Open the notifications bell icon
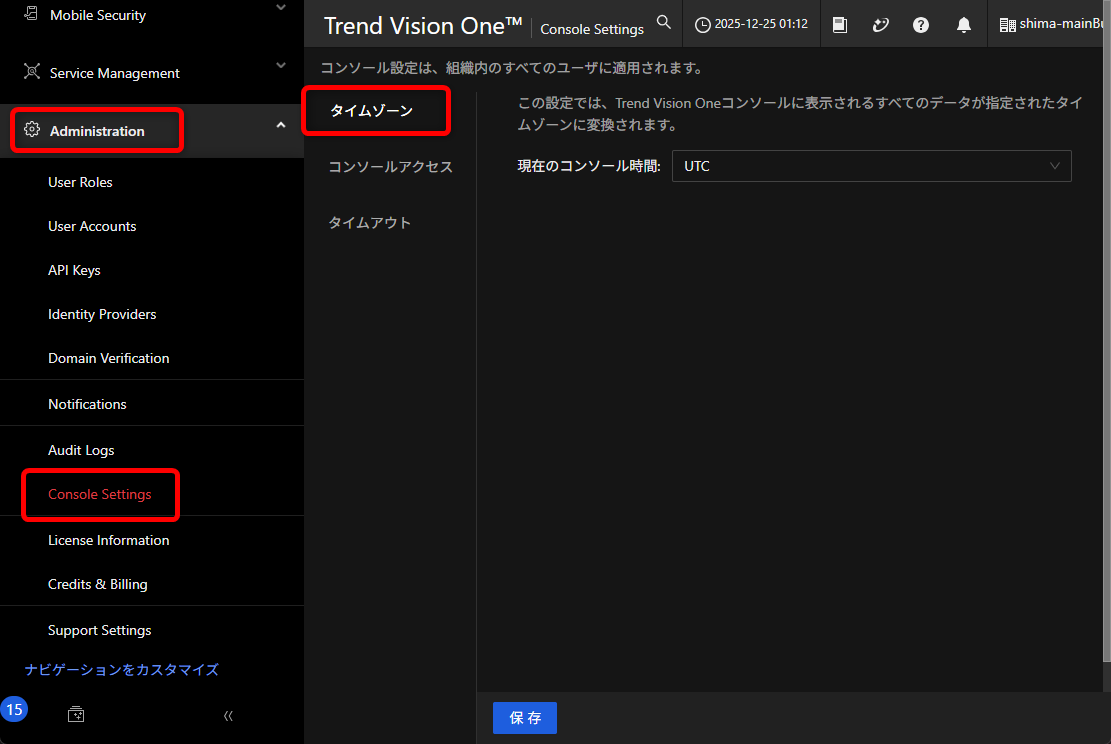This screenshot has height=744, width=1111. pos(964,25)
